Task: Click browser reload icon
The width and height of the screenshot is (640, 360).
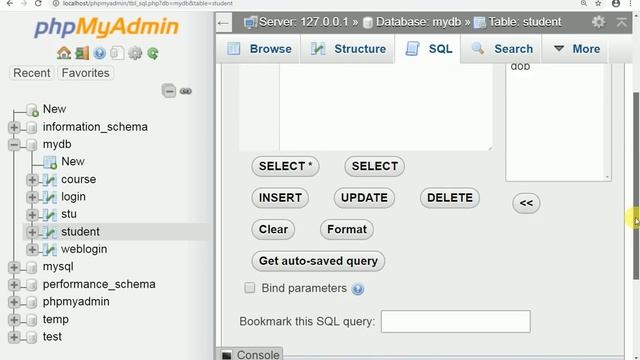Action: coord(38,3)
